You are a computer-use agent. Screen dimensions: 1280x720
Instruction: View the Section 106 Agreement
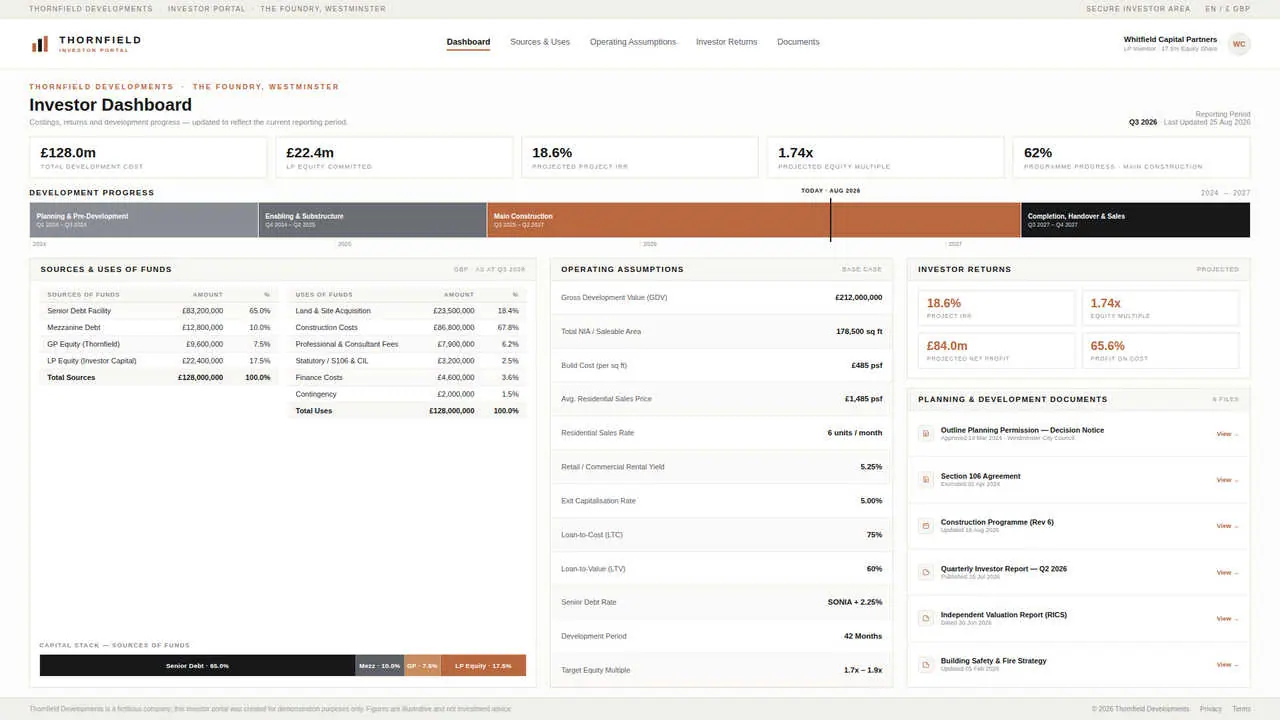(1227, 480)
